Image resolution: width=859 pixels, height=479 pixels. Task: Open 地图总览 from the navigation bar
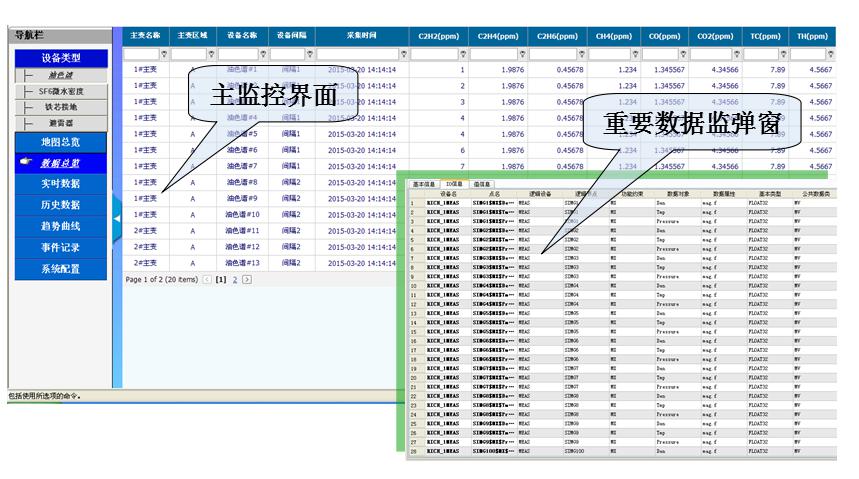61,142
